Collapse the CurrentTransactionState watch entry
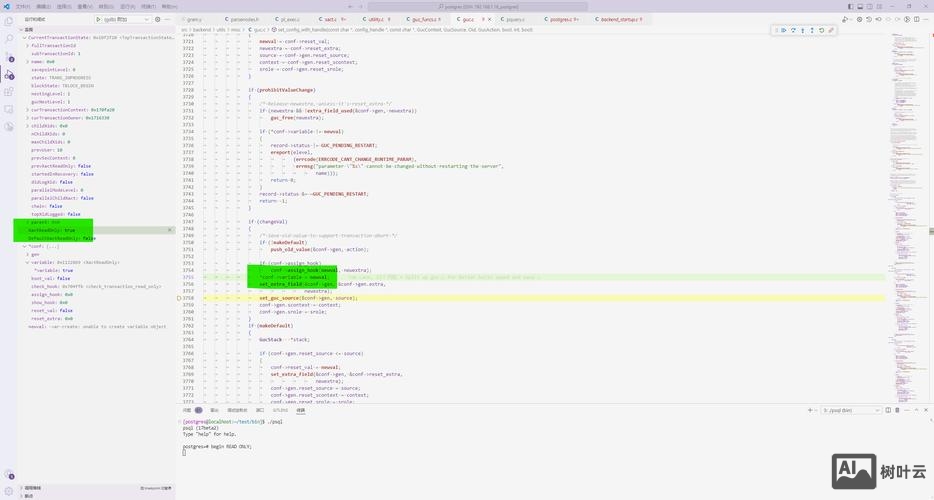The image size is (934, 500). point(23,37)
